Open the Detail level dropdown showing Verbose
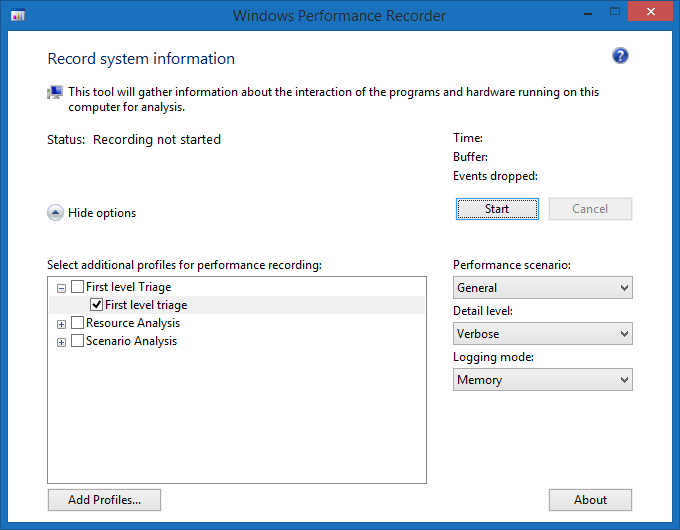The height and width of the screenshot is (530, 680). click(542, 334)
